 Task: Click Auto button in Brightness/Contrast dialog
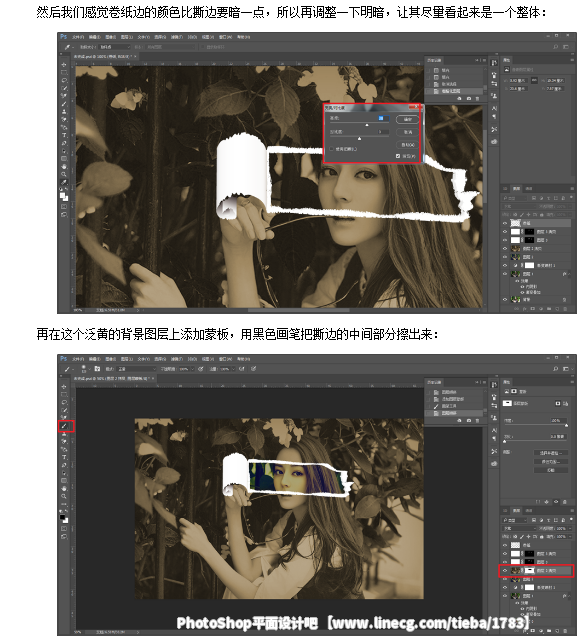[x=407, y=145]
